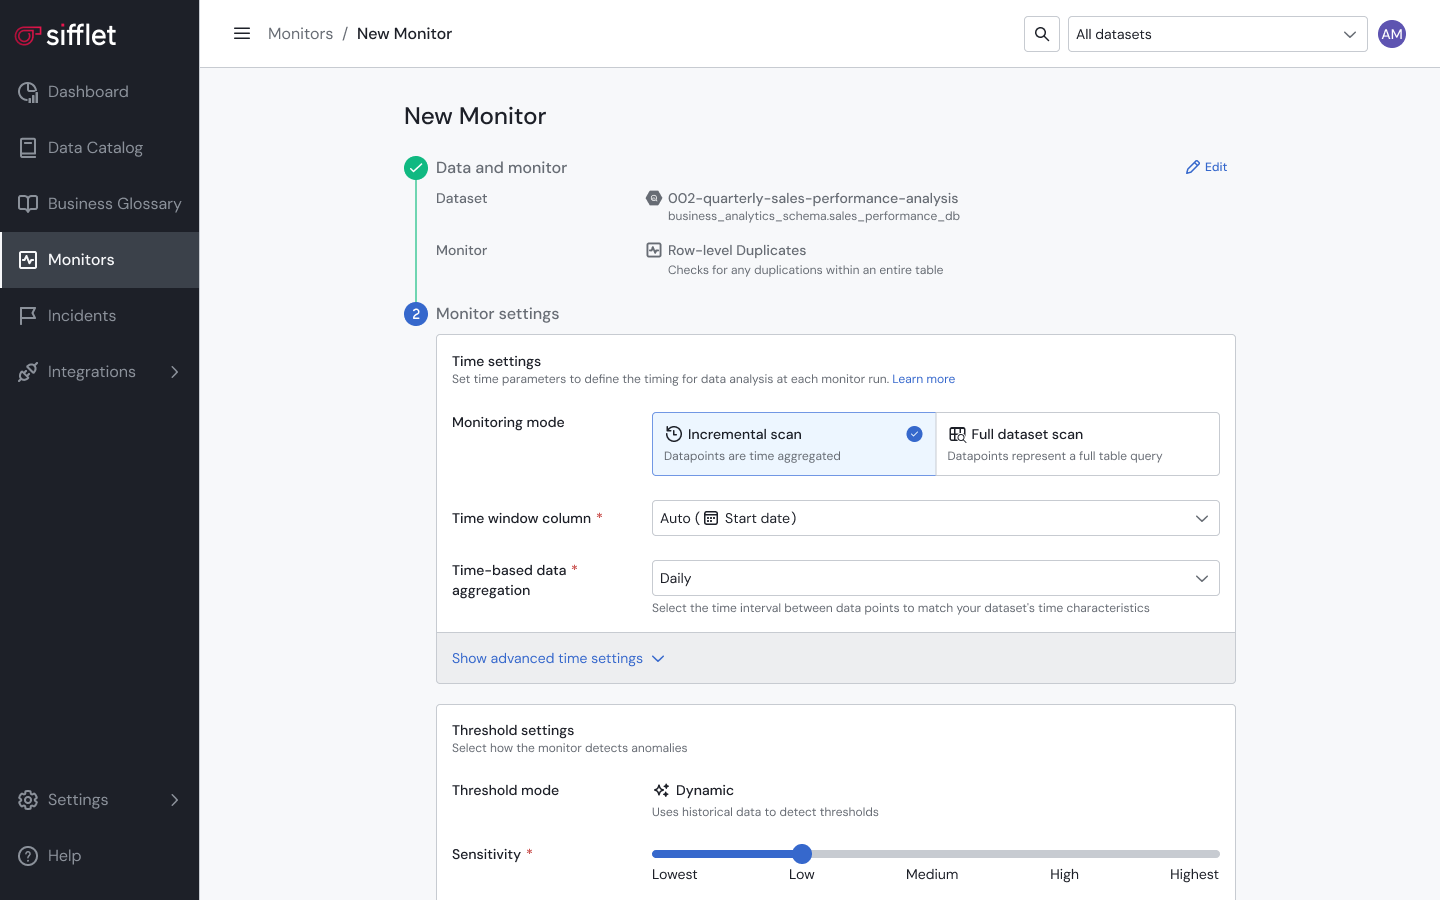The width and height of the screenshot is (1440, 900).
Task: Click the Full dataset scan table icon
Action: click(x=957, y=434)
